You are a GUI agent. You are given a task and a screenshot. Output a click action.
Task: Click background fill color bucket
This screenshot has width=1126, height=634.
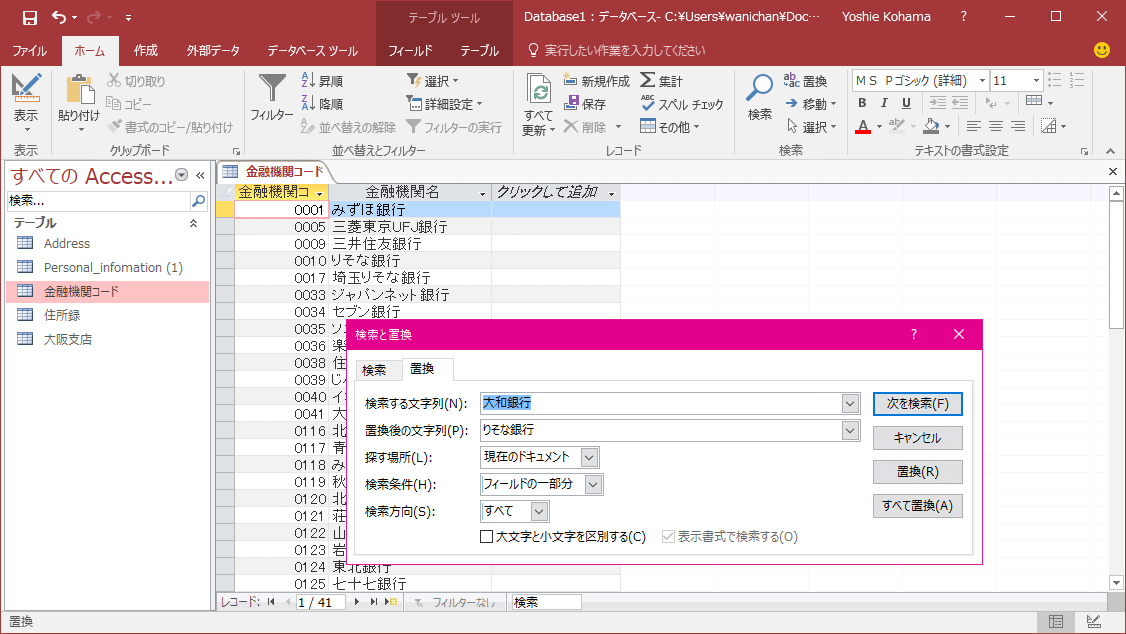click(x=931, y=126)
